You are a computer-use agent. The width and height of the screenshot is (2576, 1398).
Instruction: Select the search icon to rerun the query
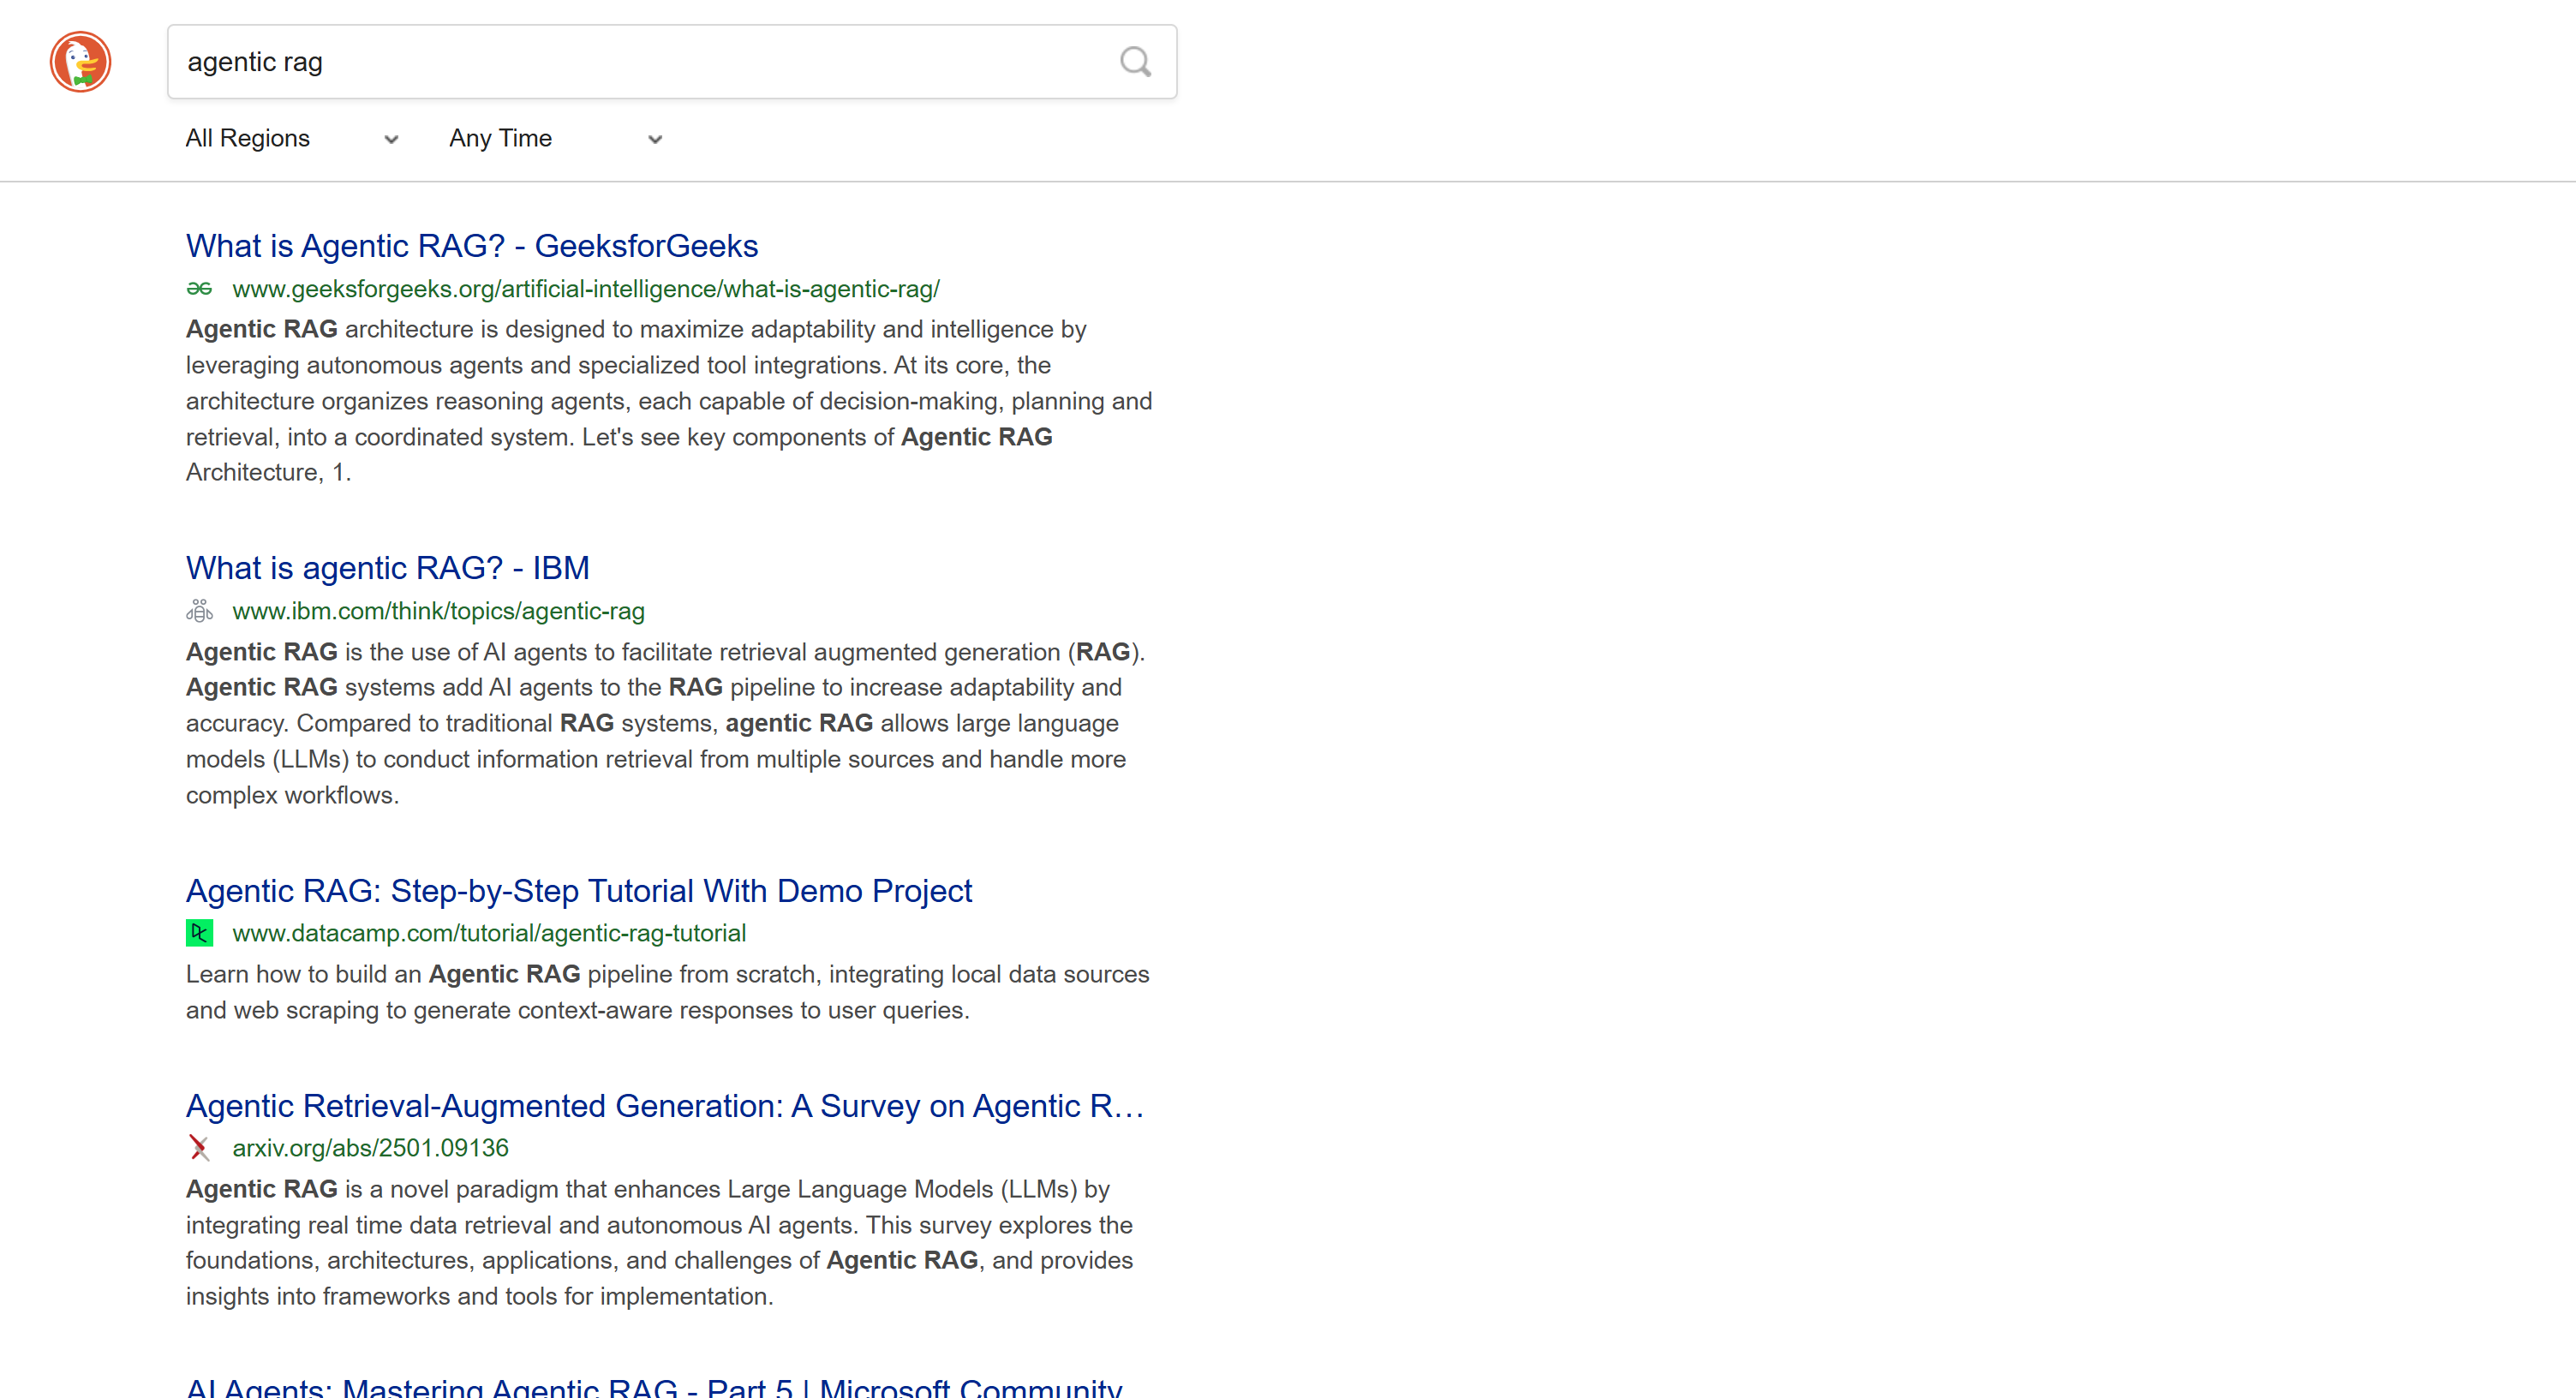(x=1135, y=61)
